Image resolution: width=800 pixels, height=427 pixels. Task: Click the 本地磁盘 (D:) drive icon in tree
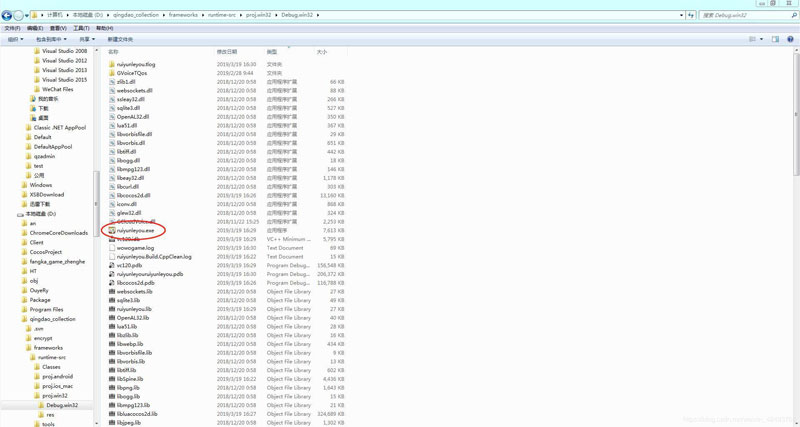pos(20,214)
